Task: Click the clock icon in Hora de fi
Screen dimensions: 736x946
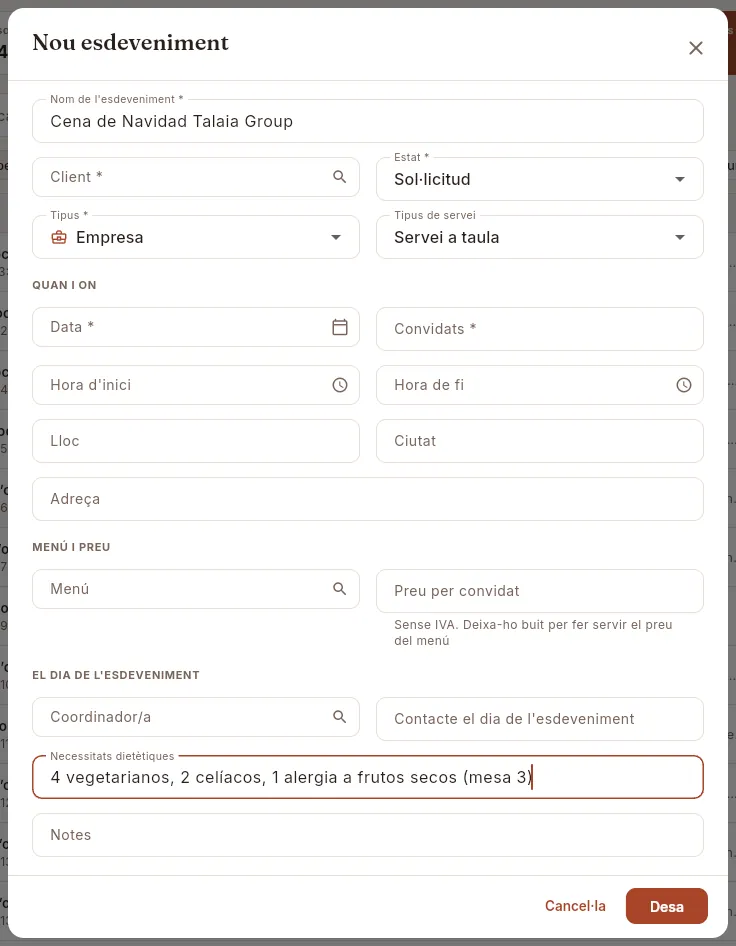Action: 684,385
